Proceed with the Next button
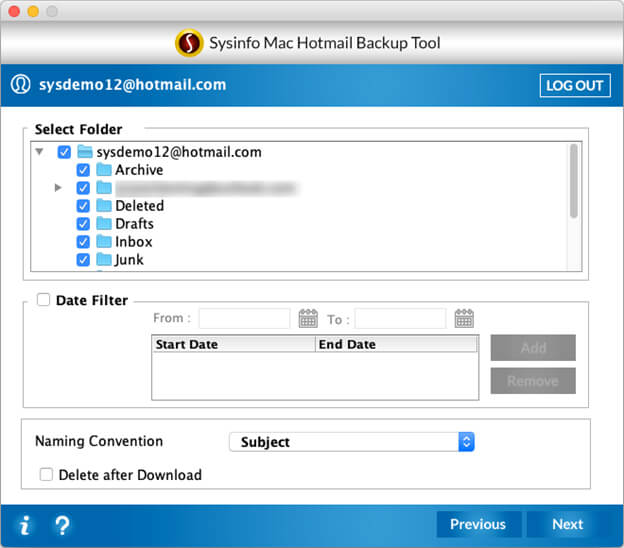This screenshot has width=624, height=548. (x=568, y=524)
